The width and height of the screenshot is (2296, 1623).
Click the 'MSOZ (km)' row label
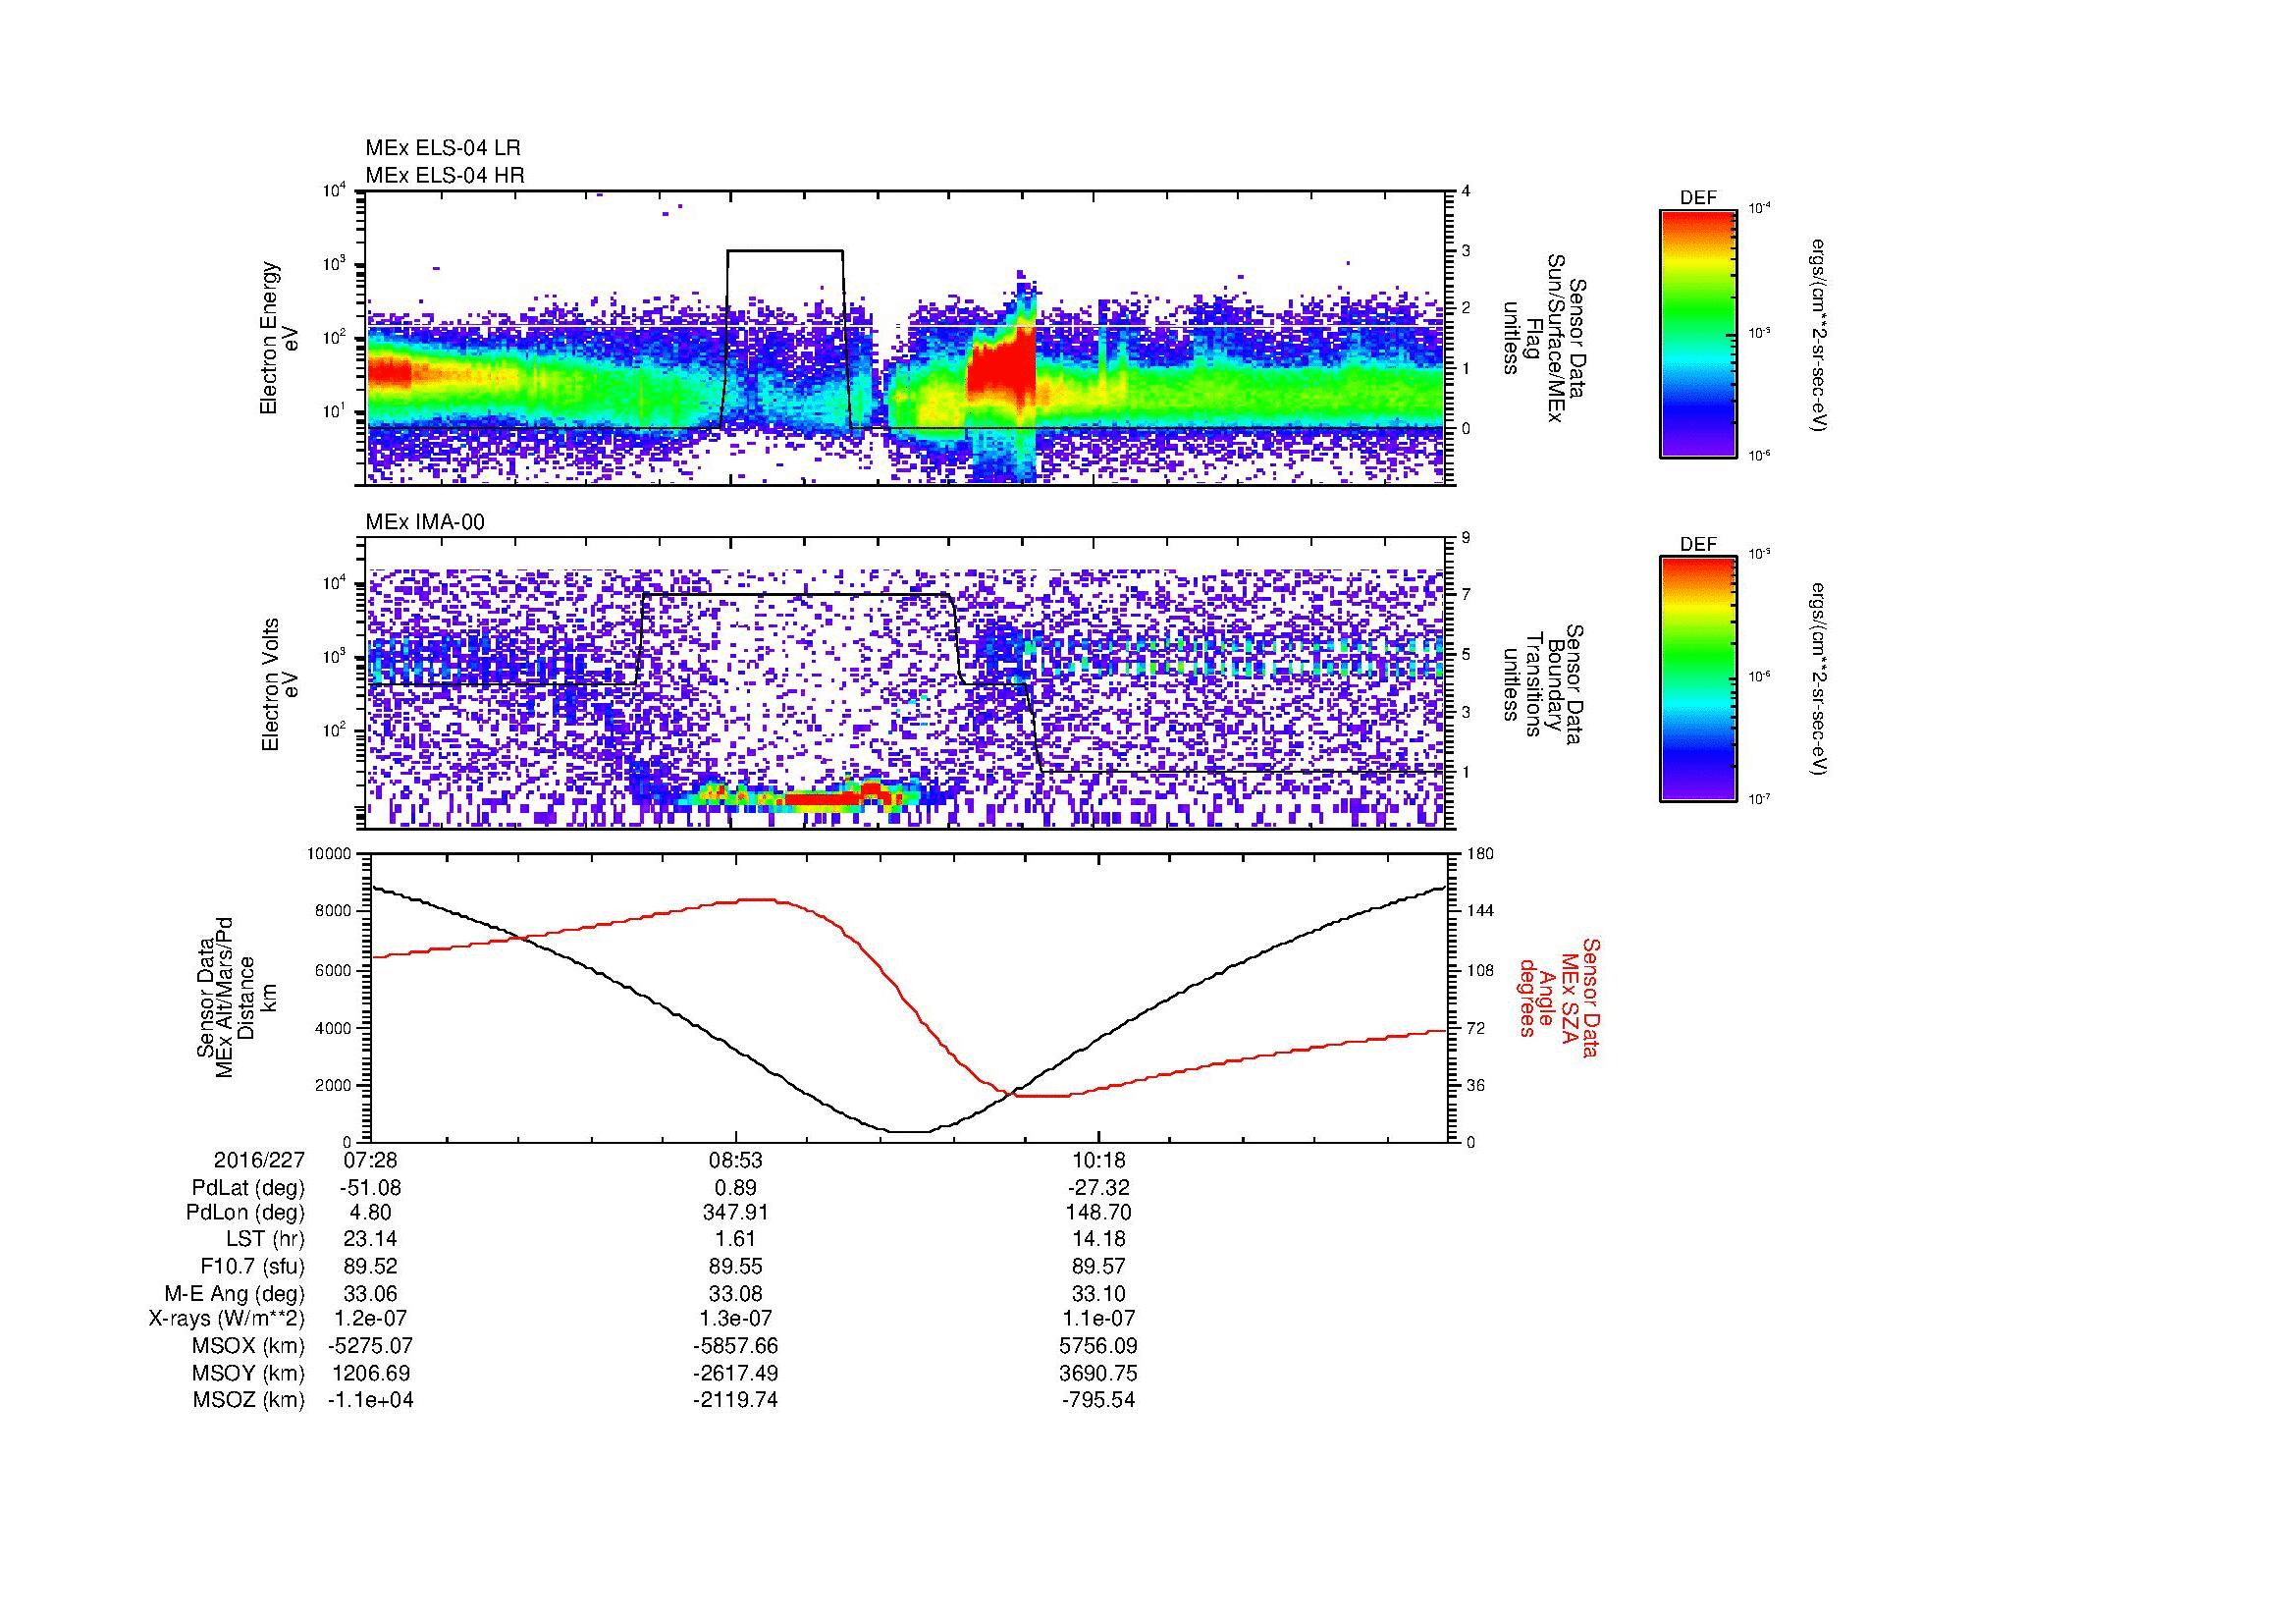pos(249,1400)
